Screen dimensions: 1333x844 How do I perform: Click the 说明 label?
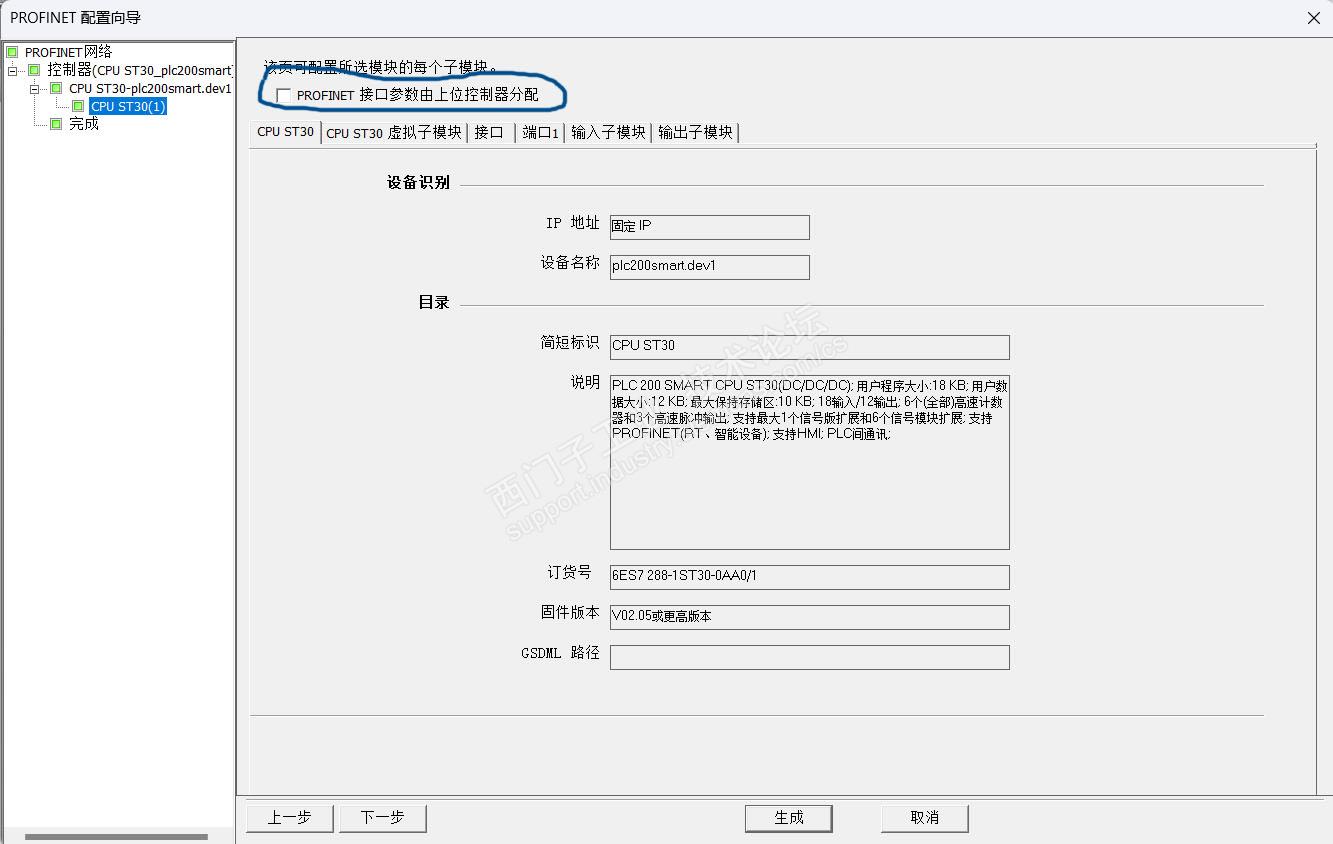coord(585,383)
